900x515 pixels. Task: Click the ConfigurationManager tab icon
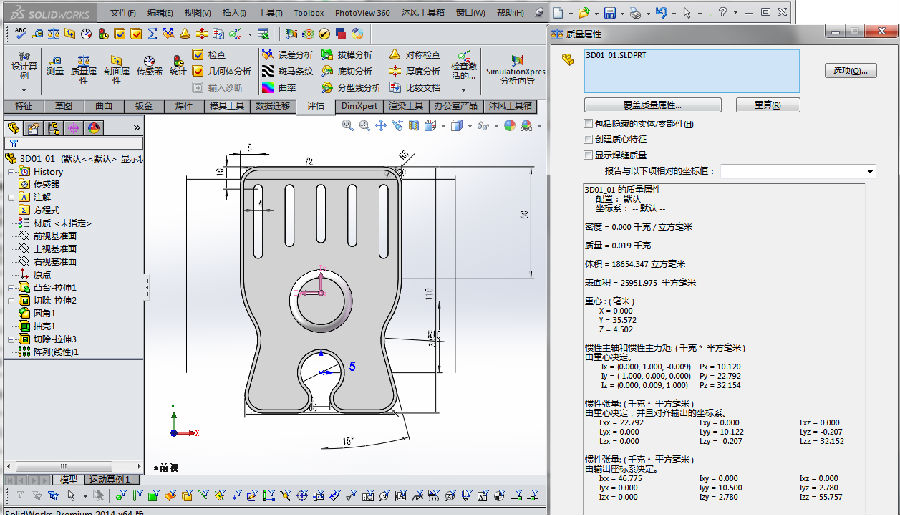[x=53, y=127]
